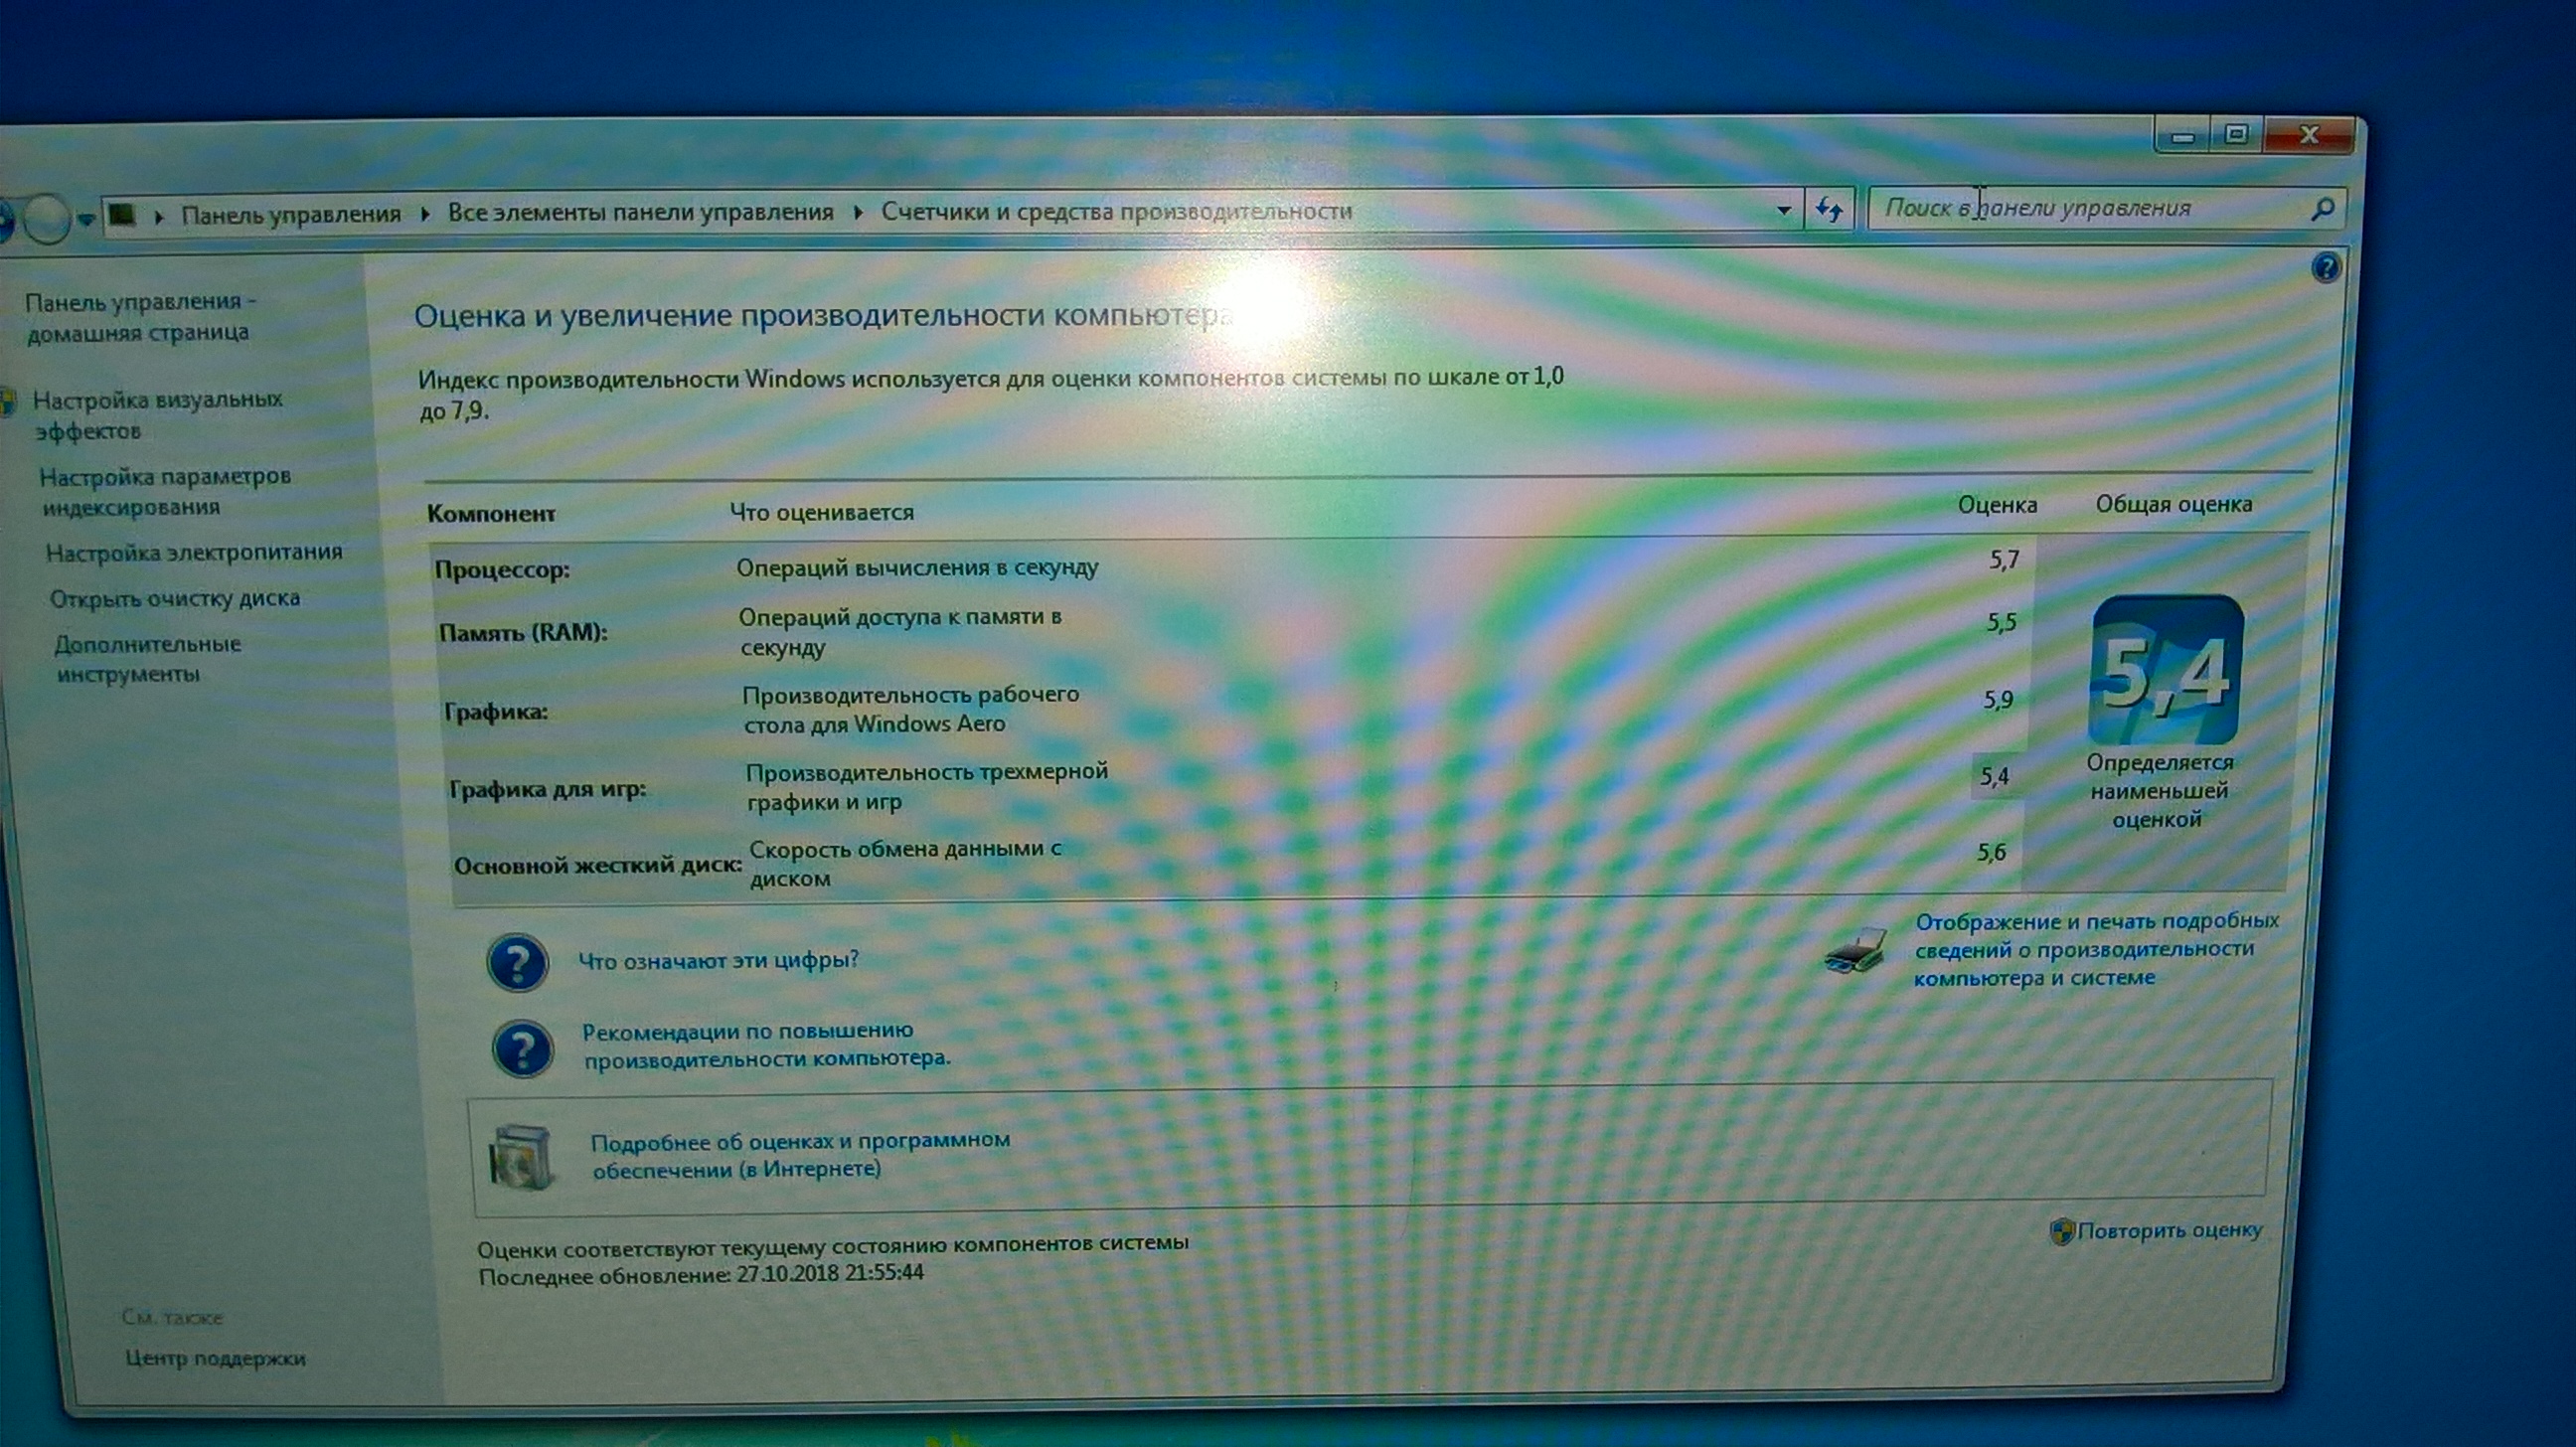This screenshot has width=2576, height=1447.
Task: Click in the 'Поиск в панели управления' field
Action: click(2080, 209)
